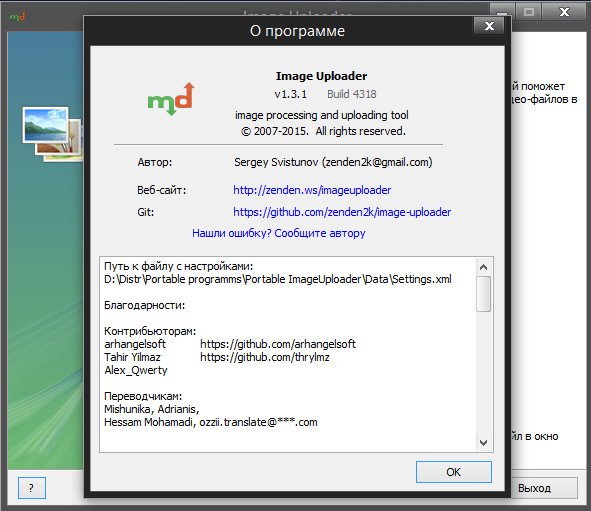Viewport: 591px width, 511px height.
Task: Click the "https://github.com/arhangelsoft" text
Action: (x=278, y=344)
